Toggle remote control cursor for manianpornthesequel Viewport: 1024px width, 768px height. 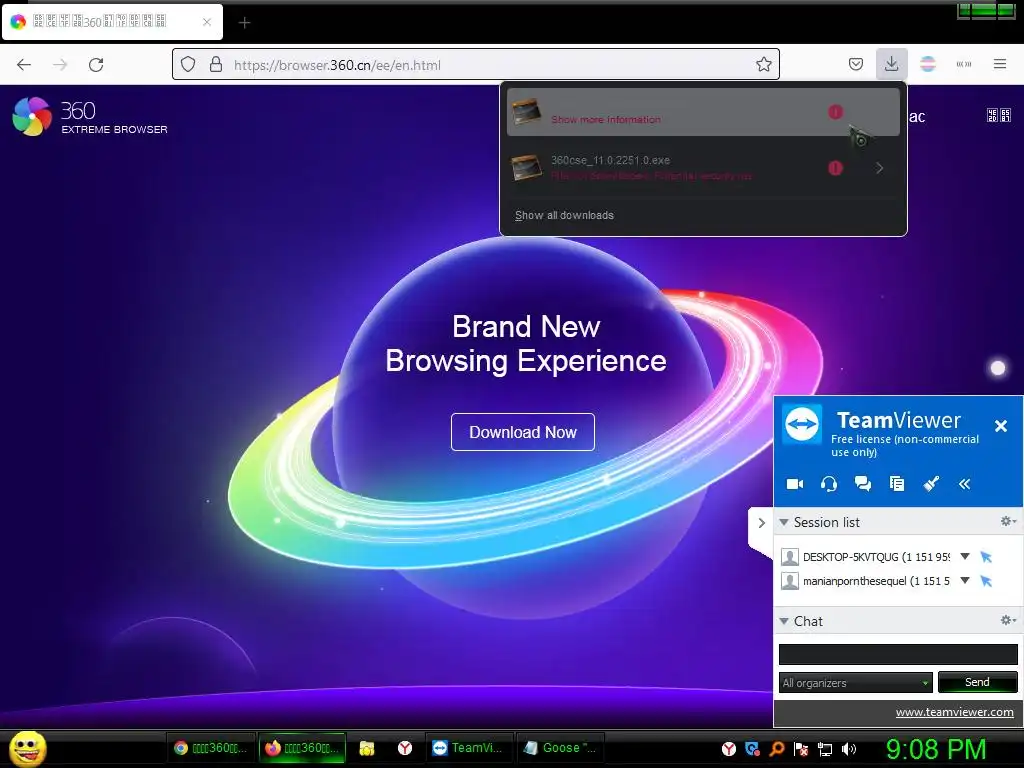tap(986, 581)
